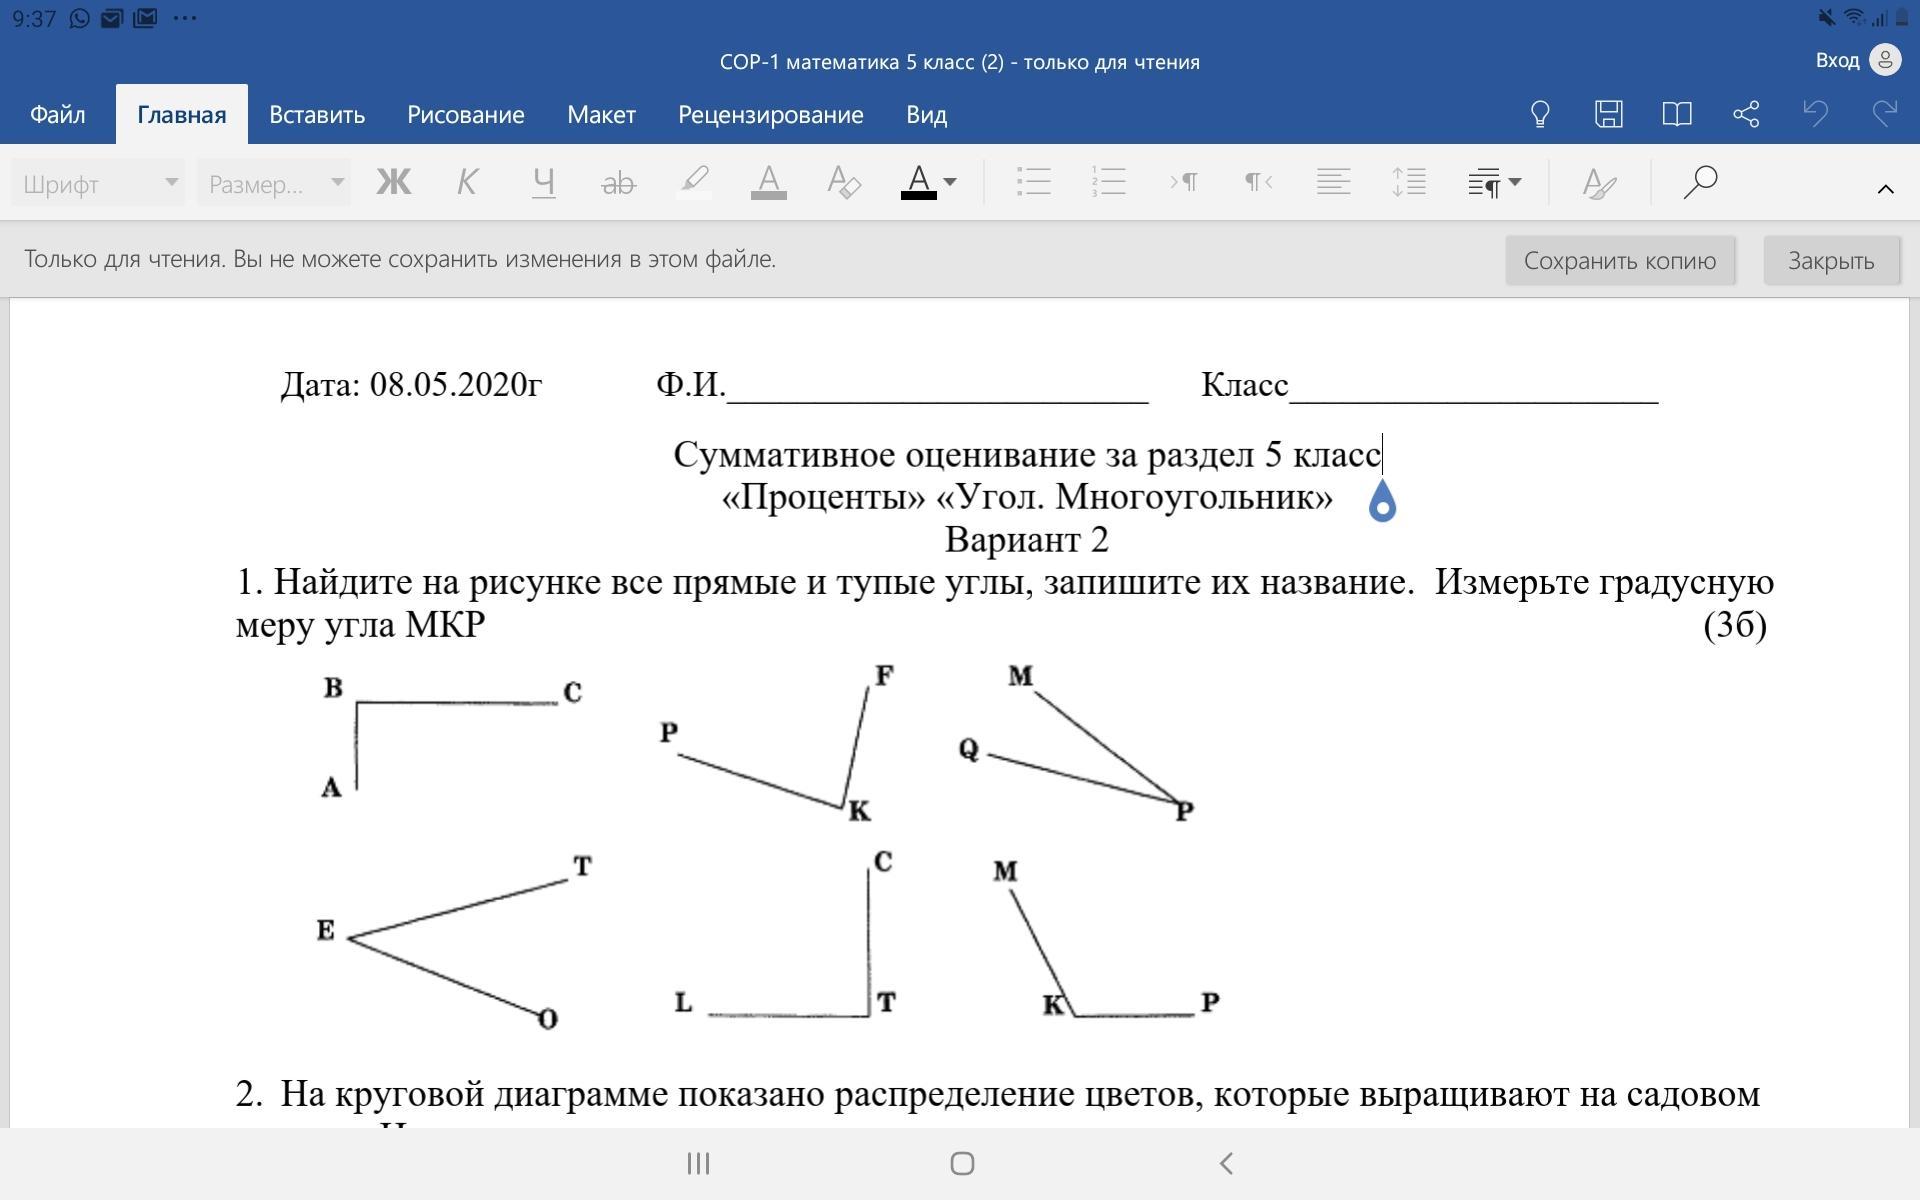The width and height of the screenshot is (1920, 1200).
Task: Toggle italic formatting (К)
Action: pyautogui.click(x=467, y=182)
